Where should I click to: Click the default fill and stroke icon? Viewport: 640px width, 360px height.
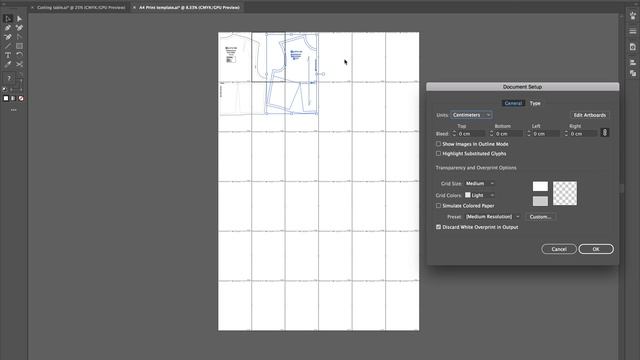pyautogui.click(x=5, y=89)
